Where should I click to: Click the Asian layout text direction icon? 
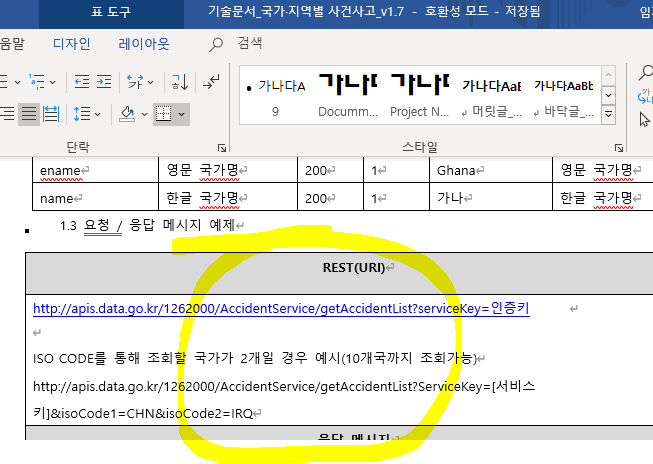[135, 82]
